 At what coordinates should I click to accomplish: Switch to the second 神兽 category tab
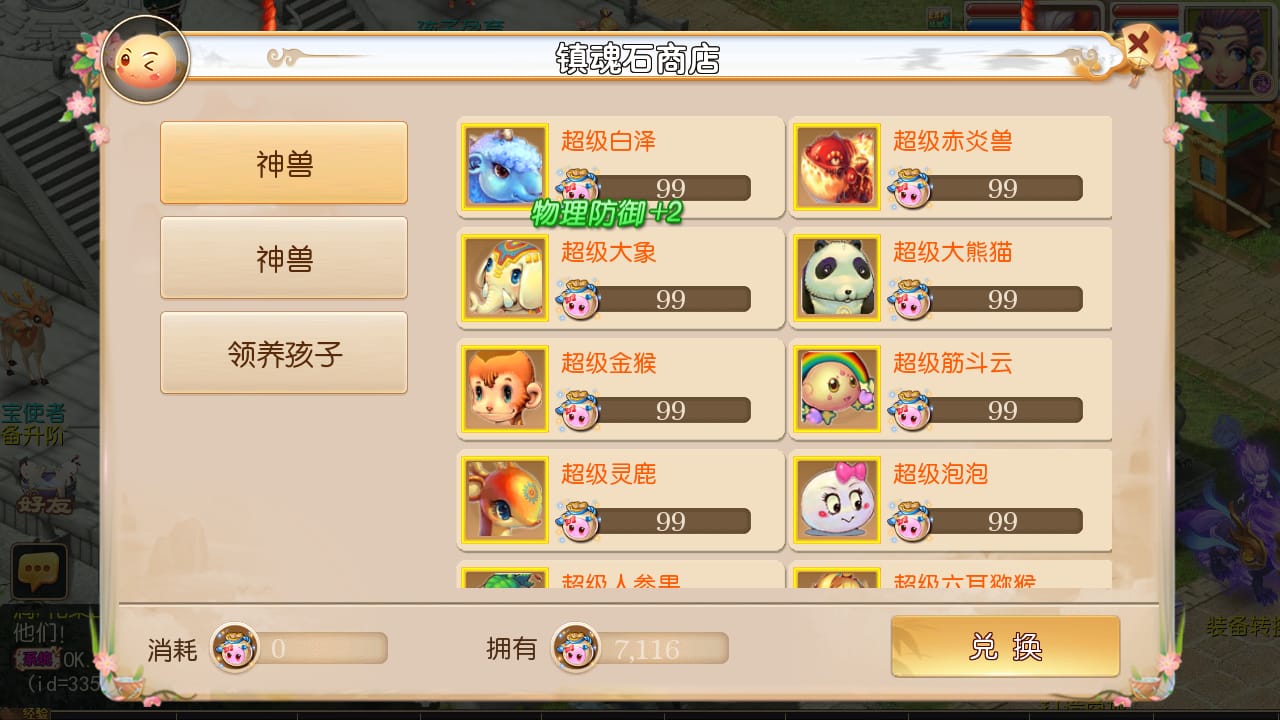coord(284,258)
